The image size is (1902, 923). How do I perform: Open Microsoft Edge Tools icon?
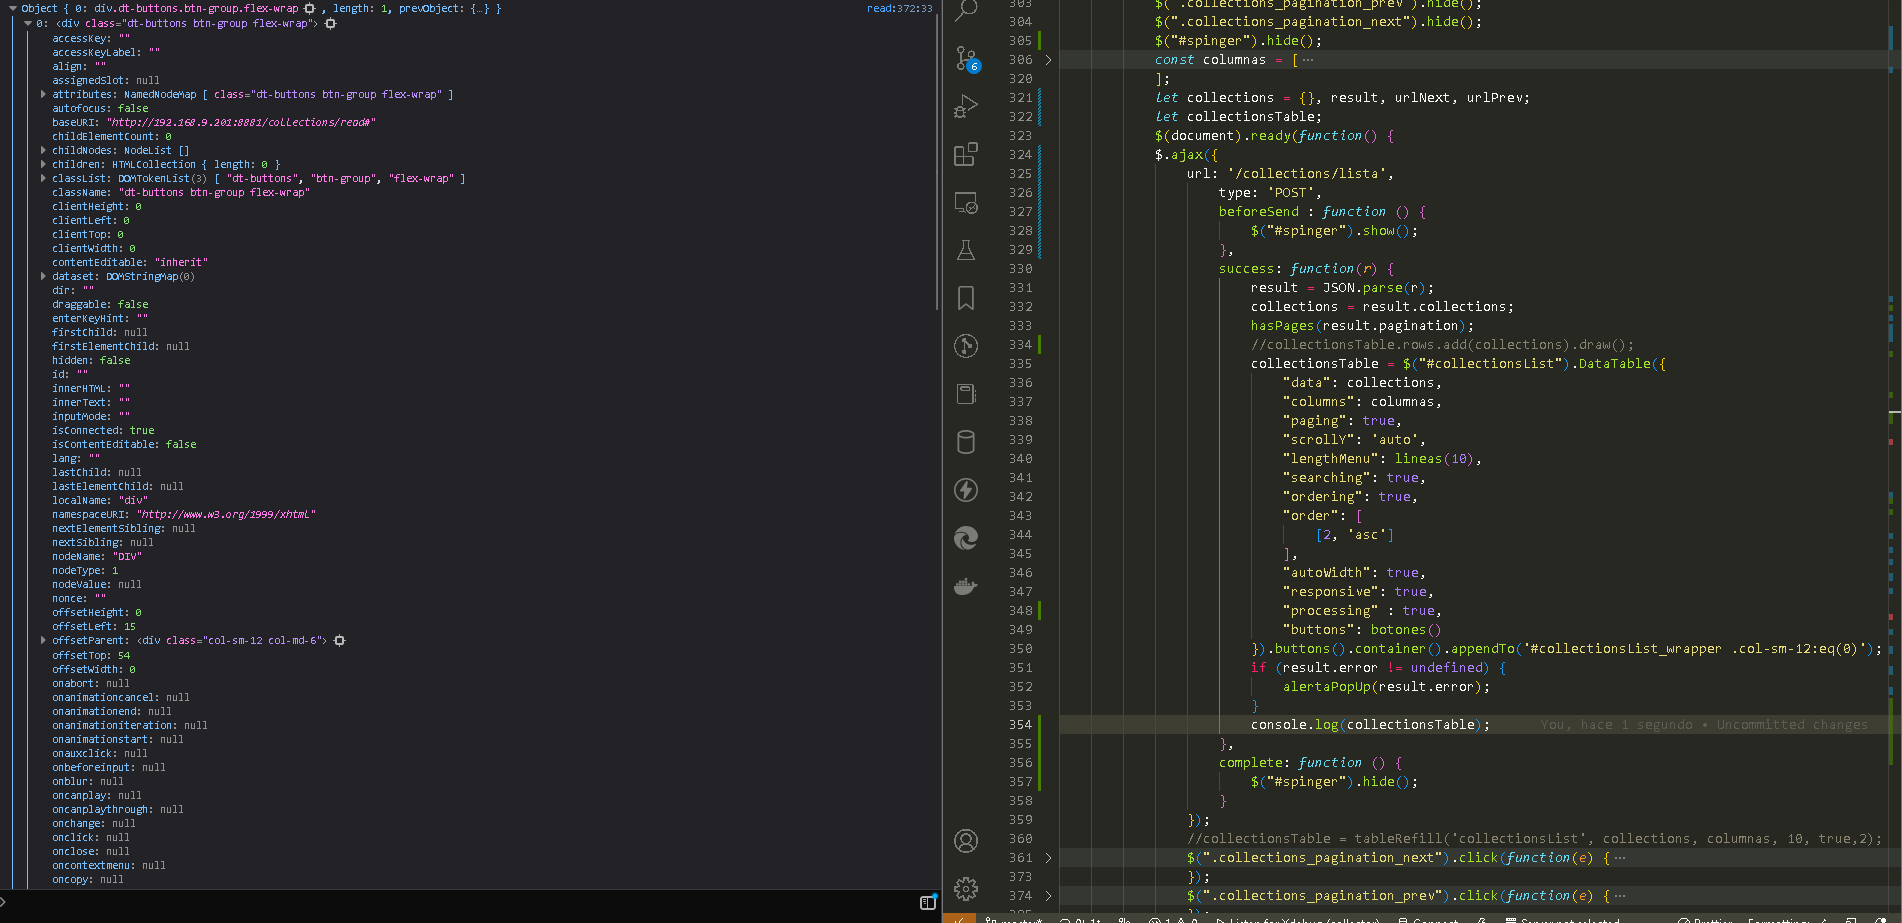point(966,538)
